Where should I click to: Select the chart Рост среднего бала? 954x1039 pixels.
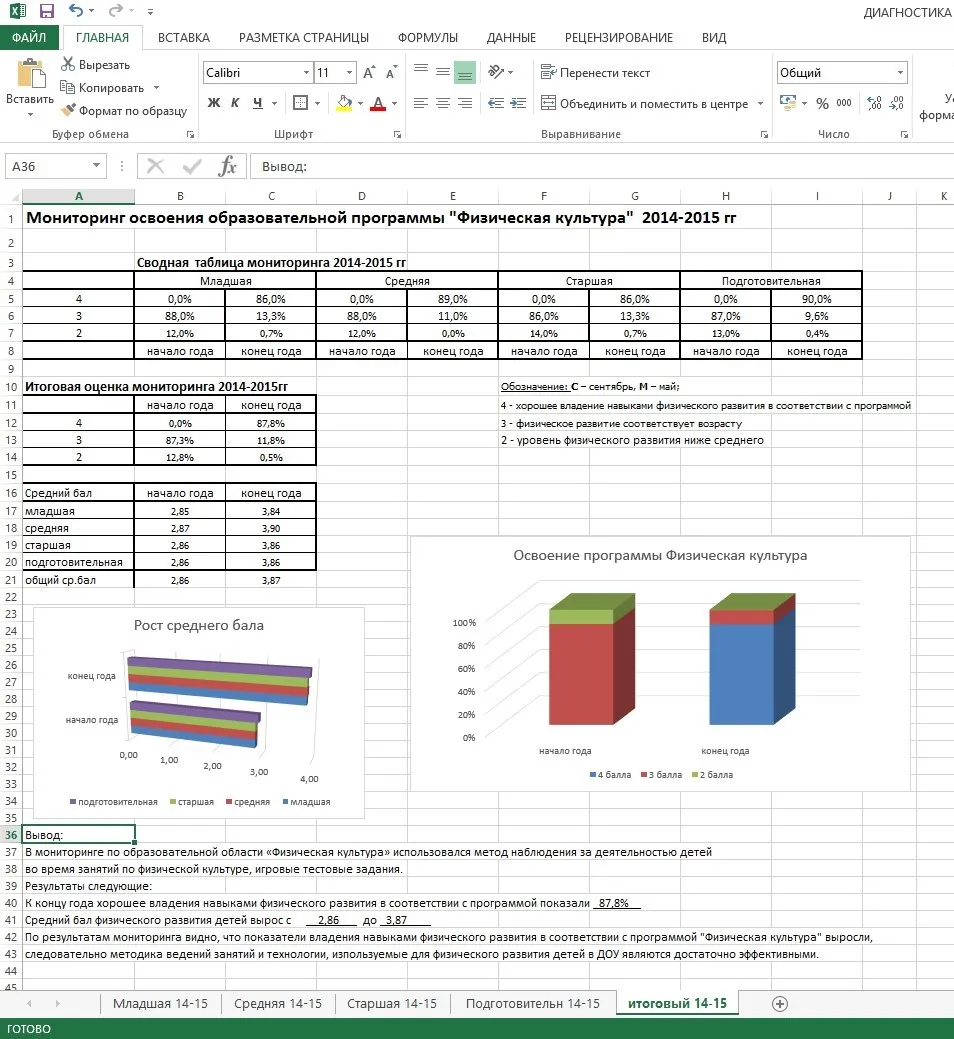point(199,712)
